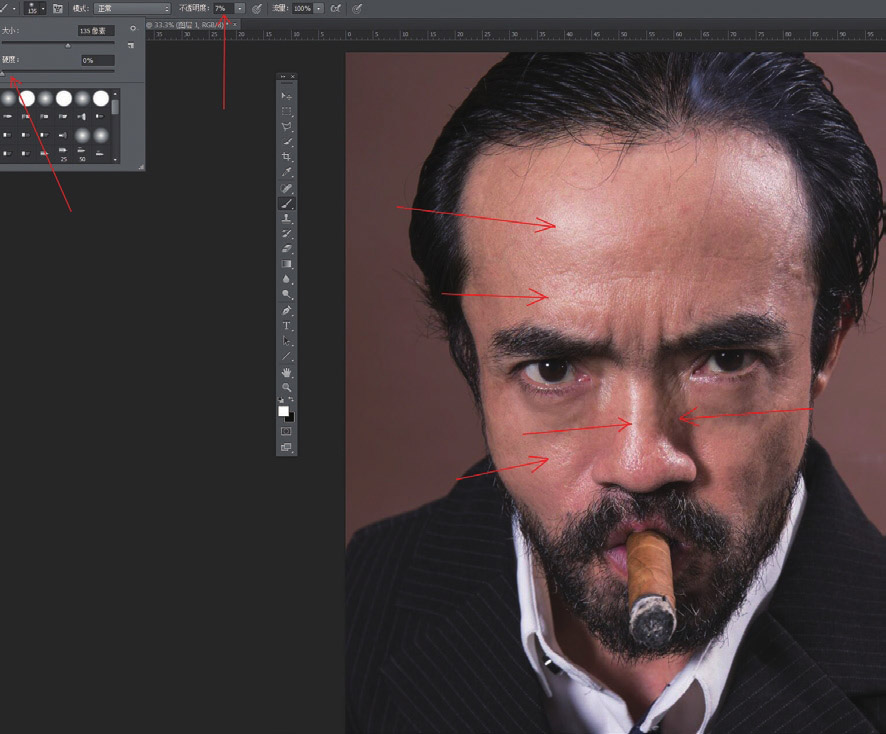Pick the Eyedropper tool

(287, 172)
